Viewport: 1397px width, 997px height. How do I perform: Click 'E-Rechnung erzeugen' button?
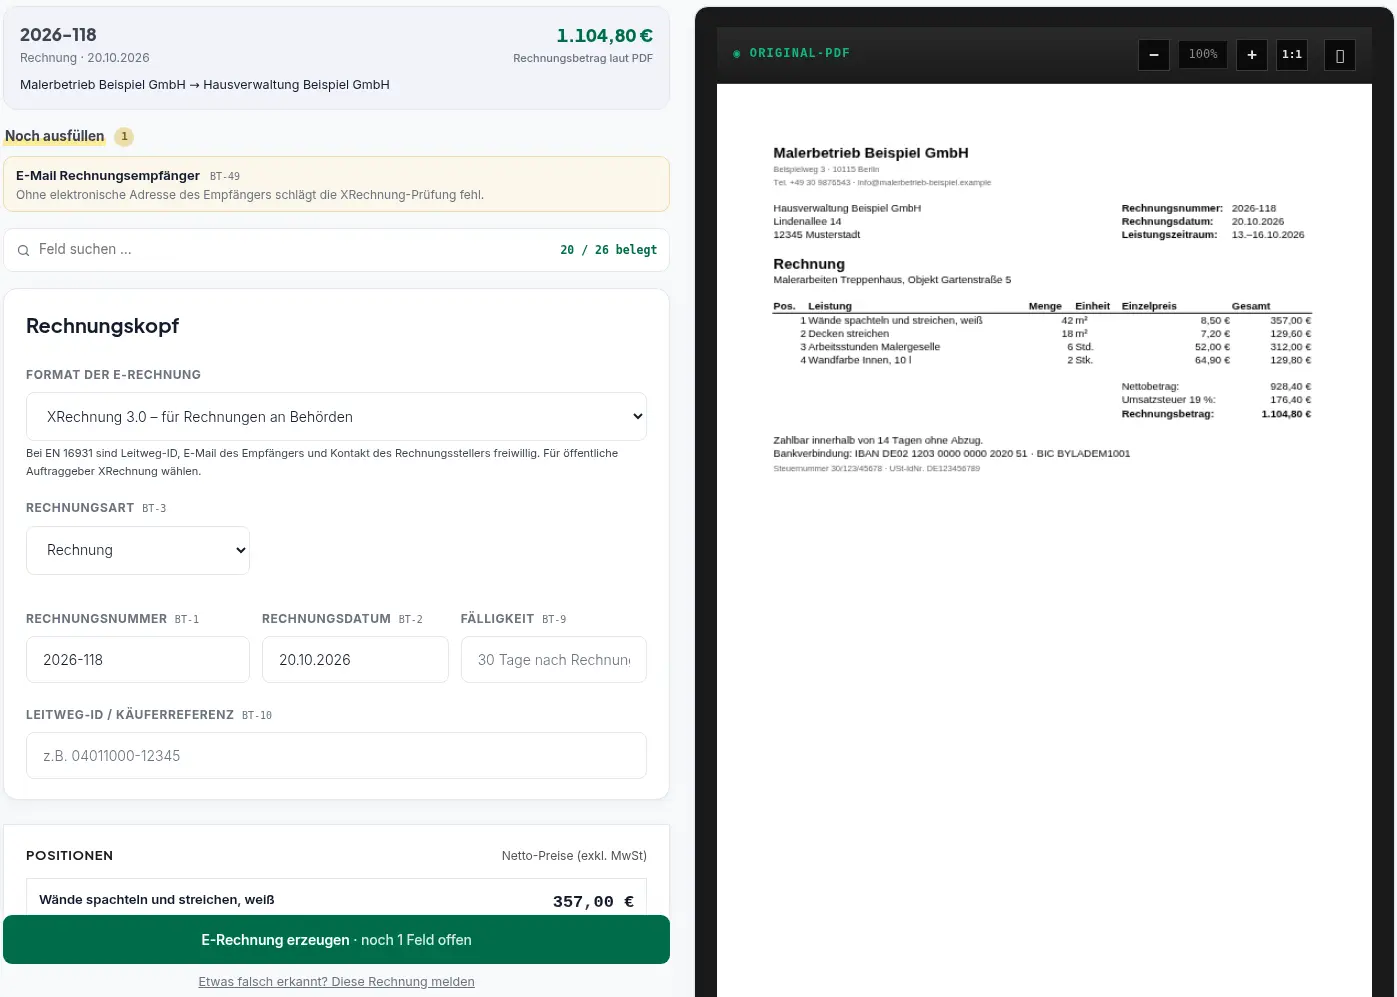[336, 940]
